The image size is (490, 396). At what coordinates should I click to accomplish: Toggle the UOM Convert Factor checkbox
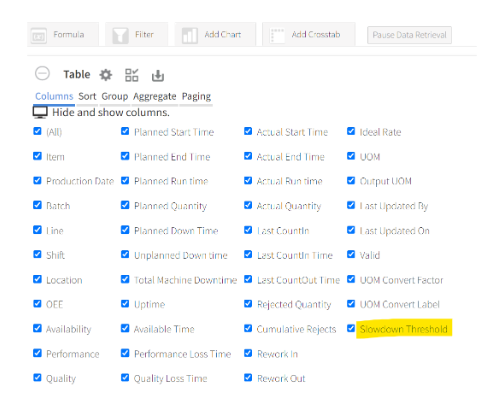[351, 279]
